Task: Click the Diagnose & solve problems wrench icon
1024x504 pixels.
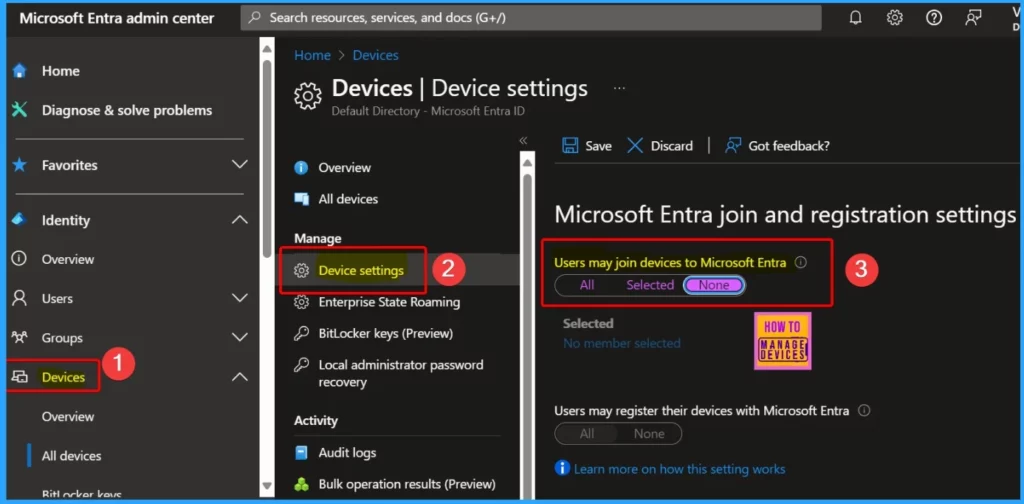Action: click(x=20, y=110)
